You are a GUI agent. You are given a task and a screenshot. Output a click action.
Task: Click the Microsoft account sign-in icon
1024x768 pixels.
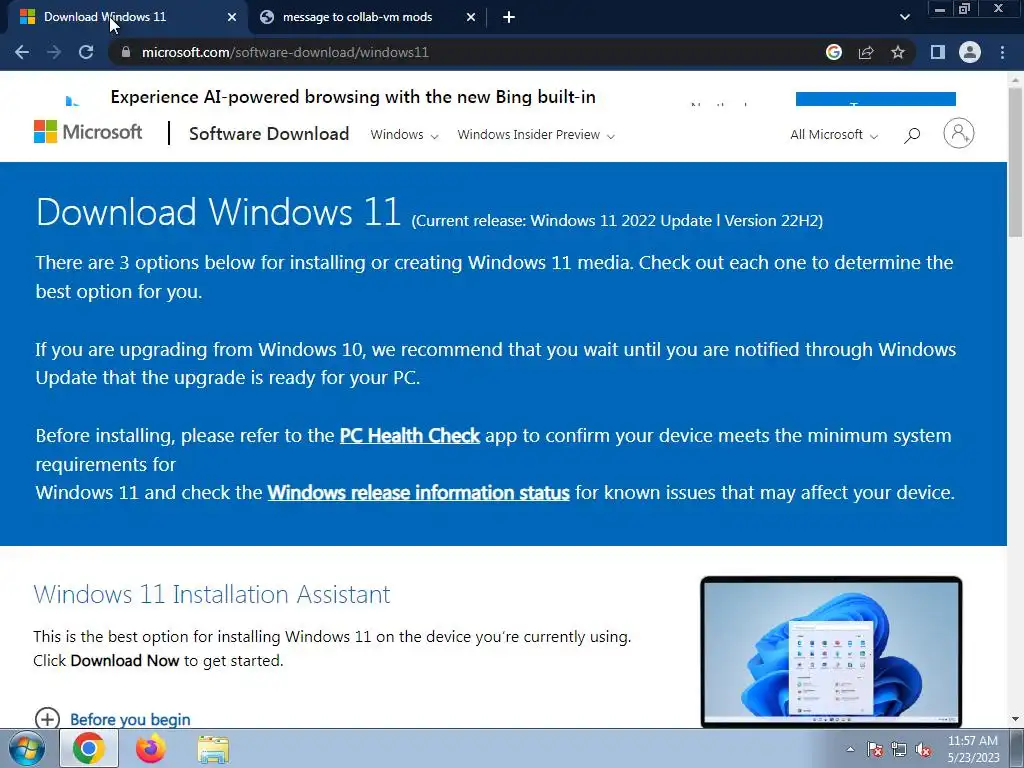pyautogui.click(x=959, y=133)
